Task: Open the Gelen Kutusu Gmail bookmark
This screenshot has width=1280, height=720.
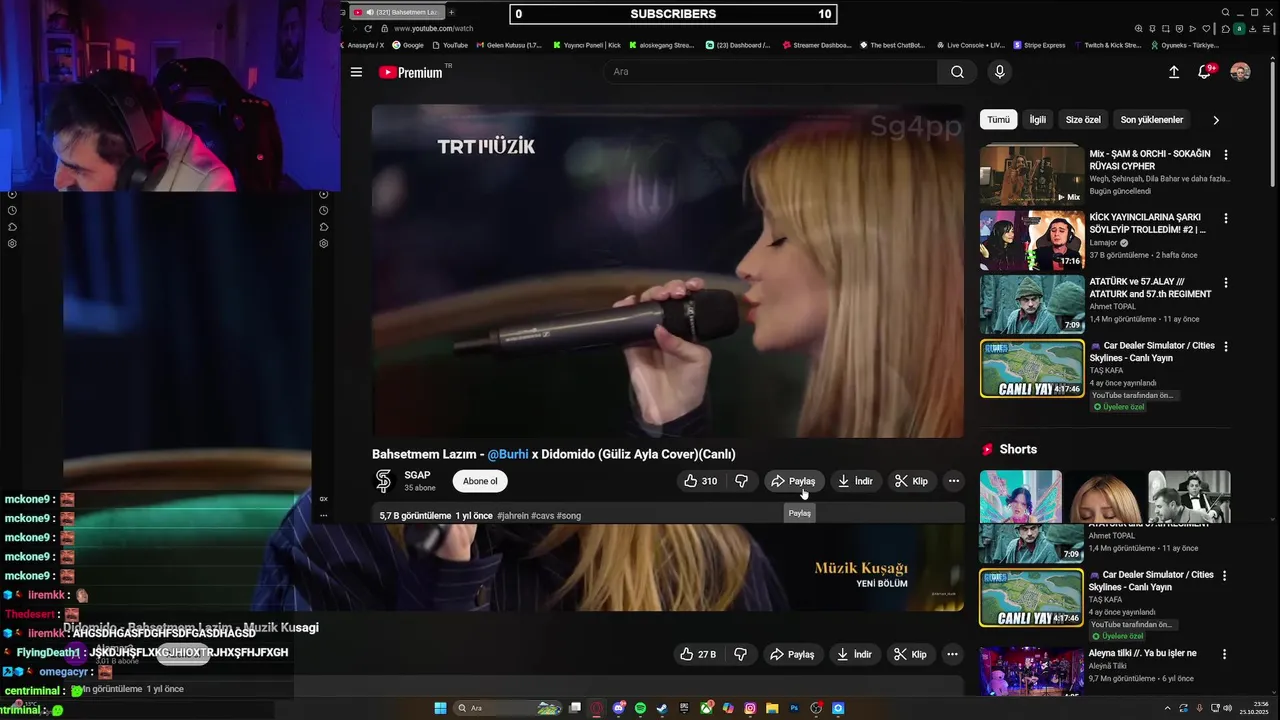Action: [509, 45]
